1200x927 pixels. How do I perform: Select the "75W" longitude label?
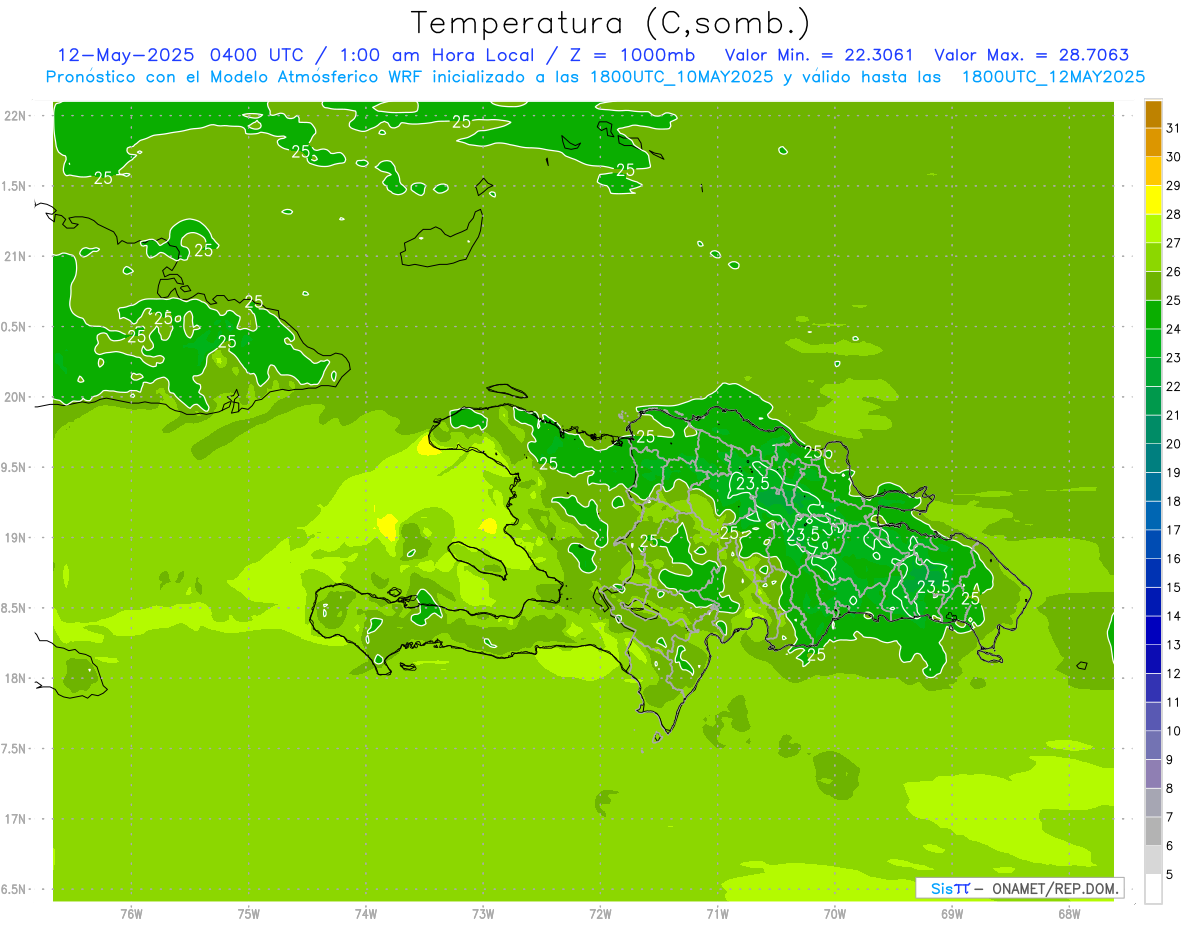coord(249,914)
